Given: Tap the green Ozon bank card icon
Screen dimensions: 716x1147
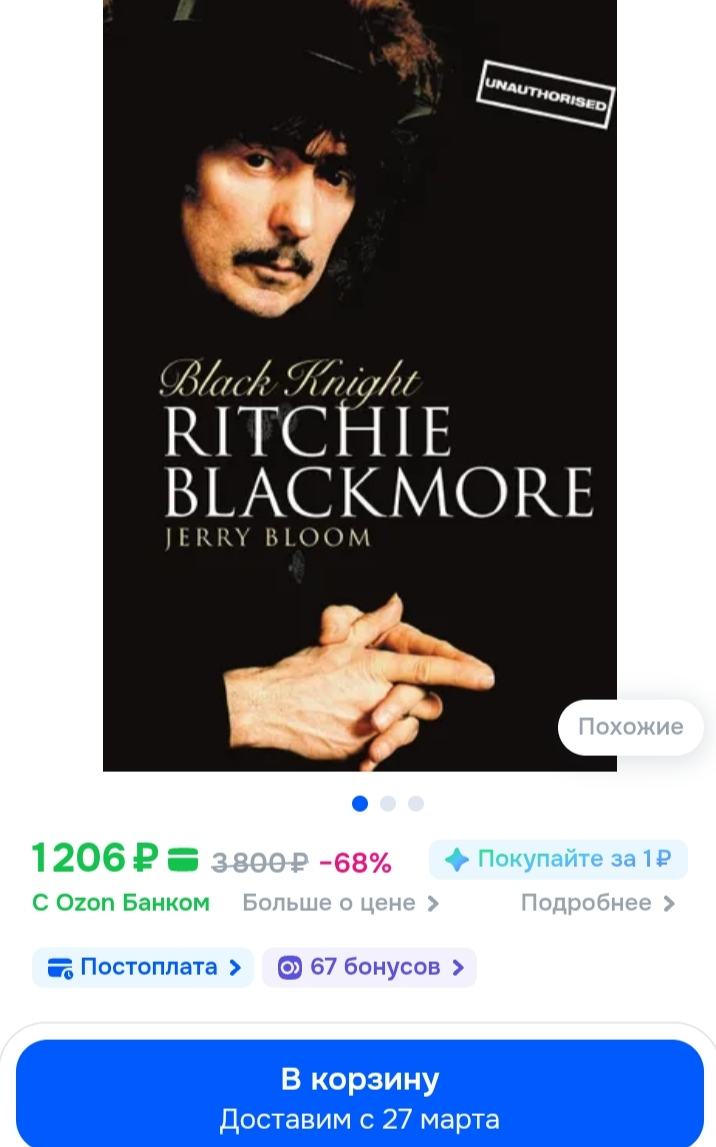Looking at the screenshot, I should pyautogui.click(x=183, y=858).
